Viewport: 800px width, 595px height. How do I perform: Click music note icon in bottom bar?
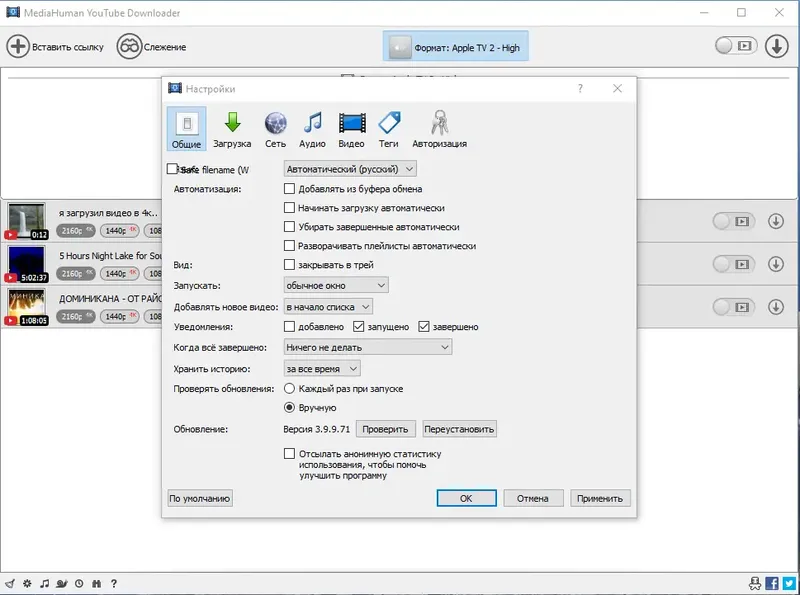click(x=45, y=583)
